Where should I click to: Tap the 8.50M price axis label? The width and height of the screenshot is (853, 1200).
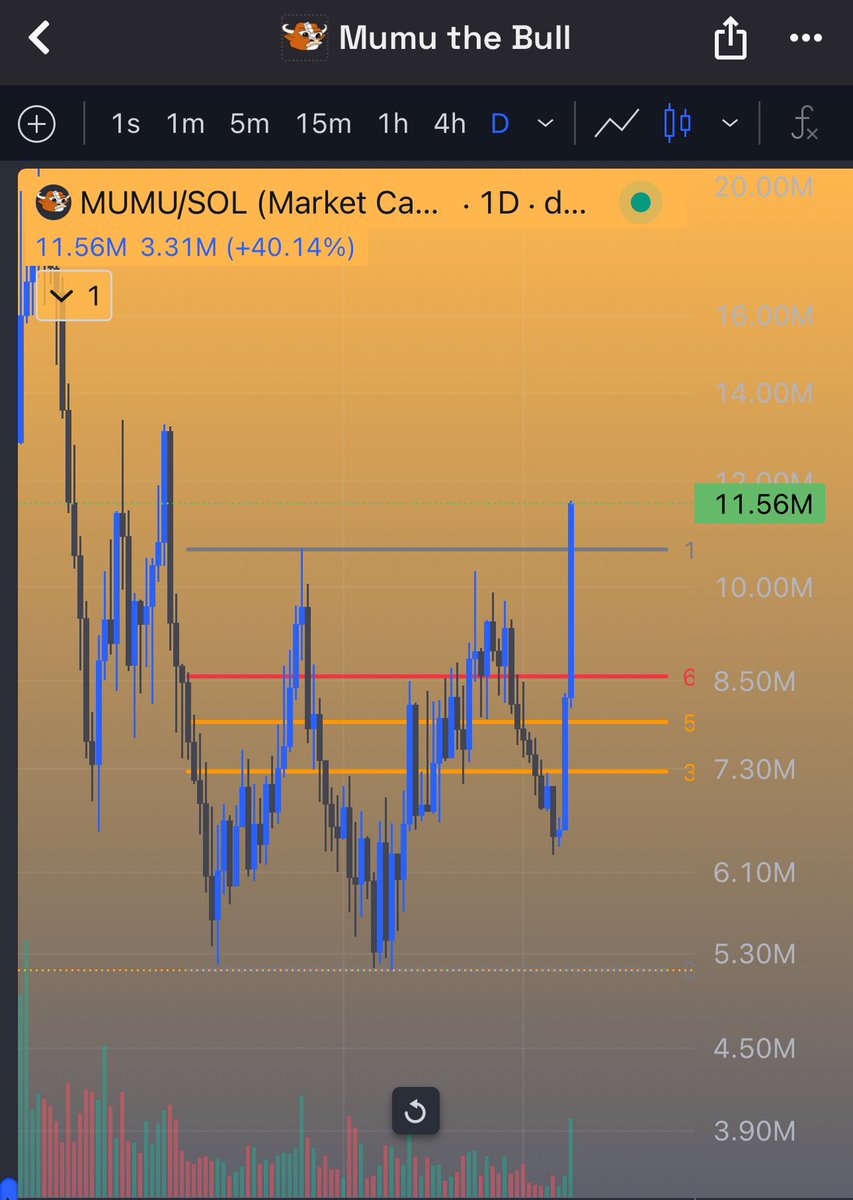(x=754, y=682)
